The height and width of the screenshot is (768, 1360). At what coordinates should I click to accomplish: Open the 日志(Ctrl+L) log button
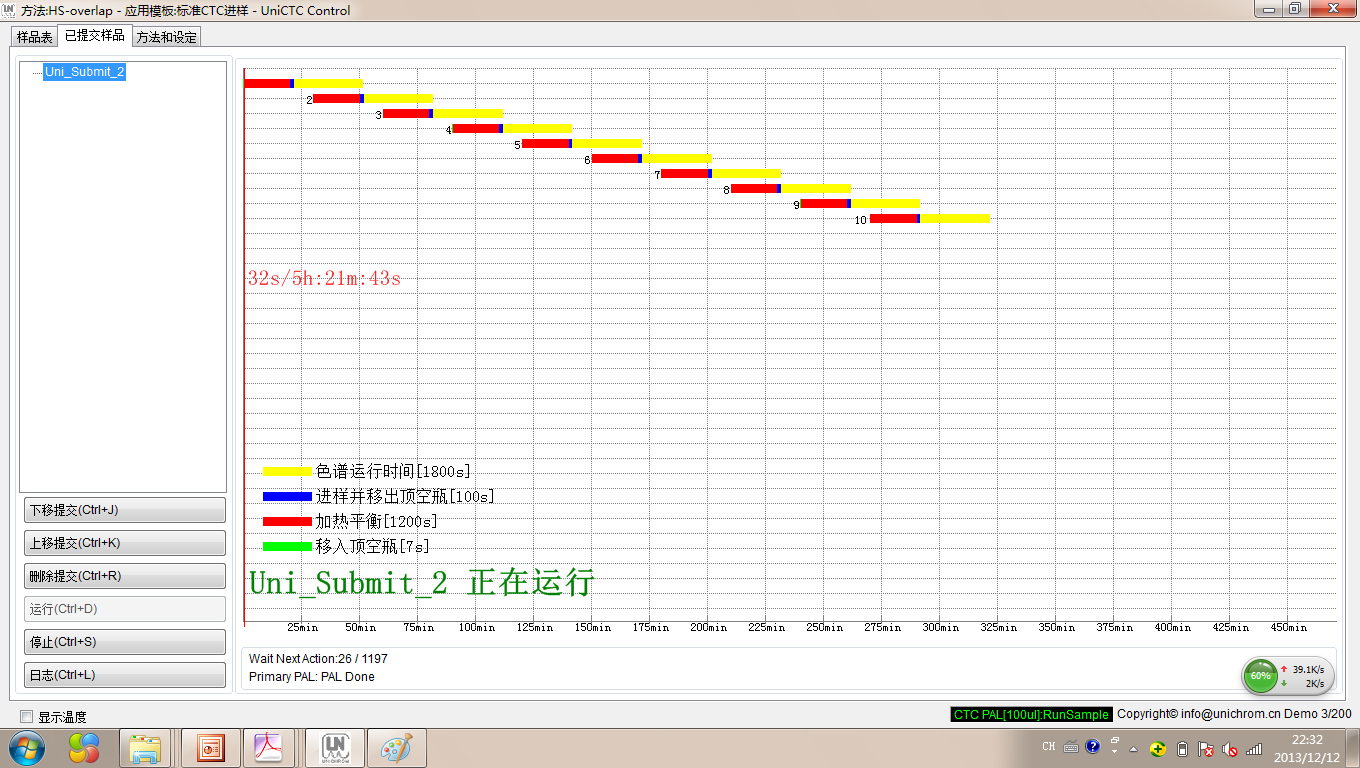click(x=125, y=675)
